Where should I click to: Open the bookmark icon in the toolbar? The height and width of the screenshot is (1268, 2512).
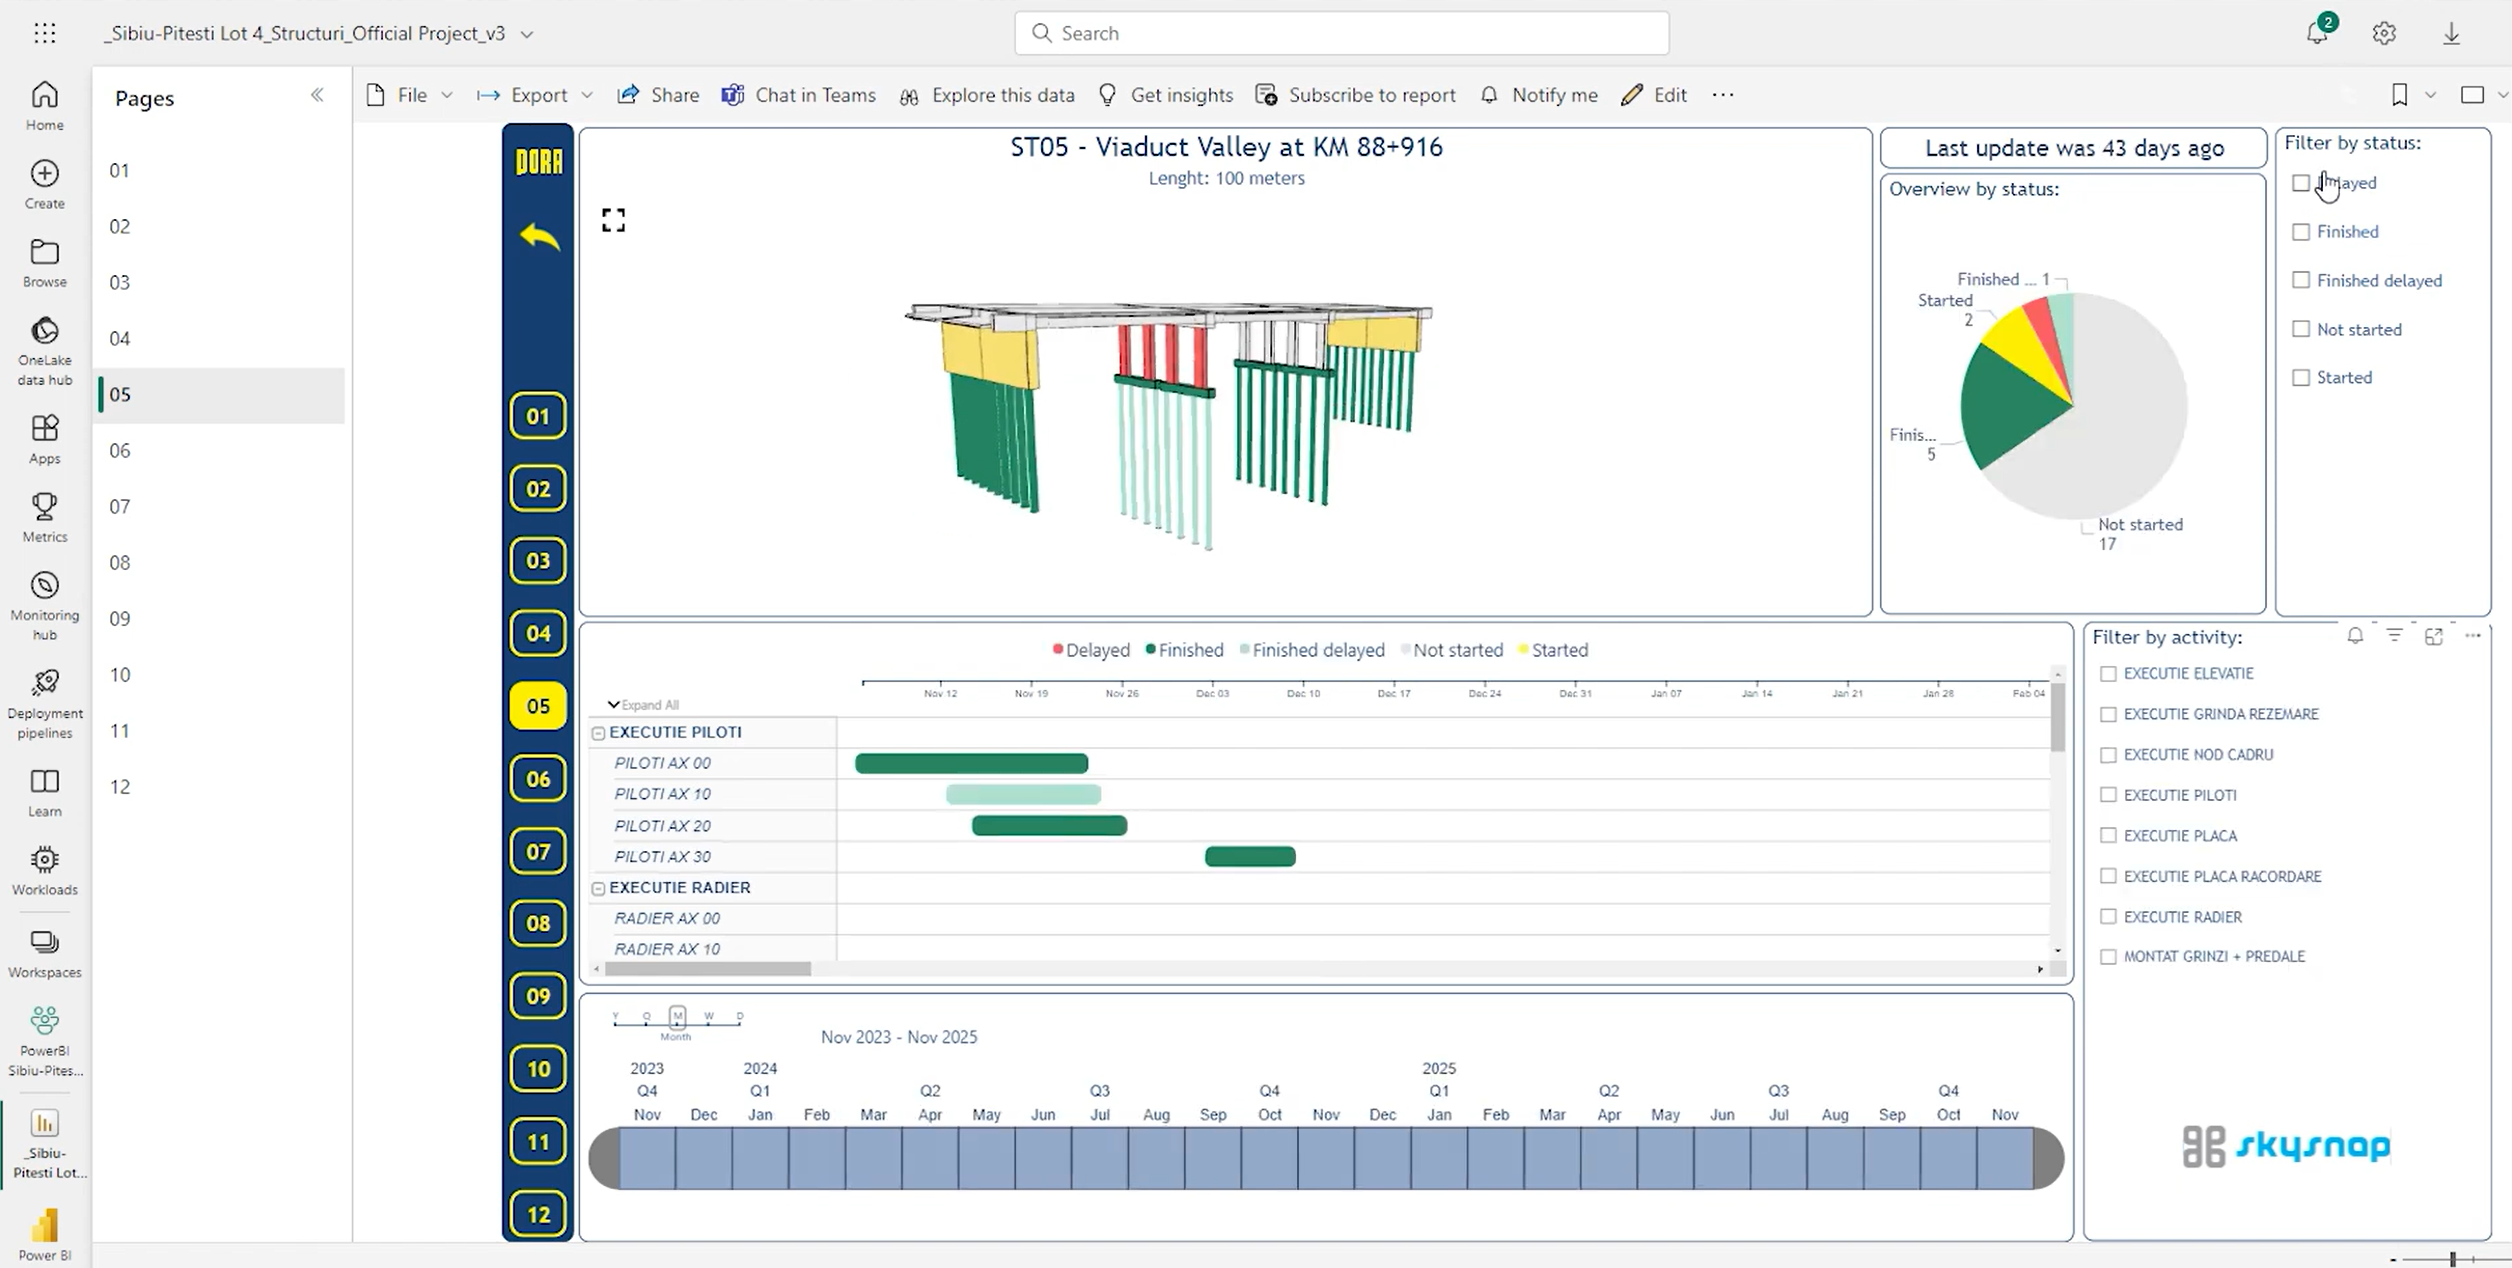pyautogui.click(x=2399, y=95)
